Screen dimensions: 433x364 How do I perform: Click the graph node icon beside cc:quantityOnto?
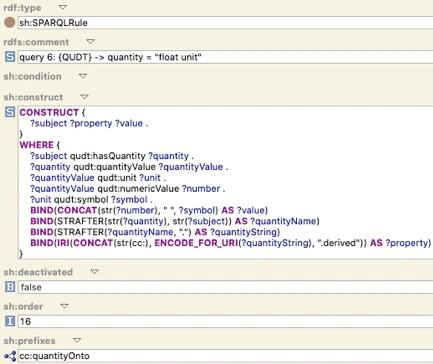(x=10, y=356)
